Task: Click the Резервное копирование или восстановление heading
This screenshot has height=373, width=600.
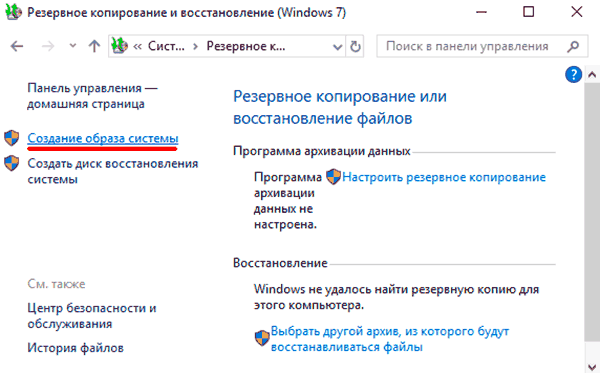Action: point(340,107)
